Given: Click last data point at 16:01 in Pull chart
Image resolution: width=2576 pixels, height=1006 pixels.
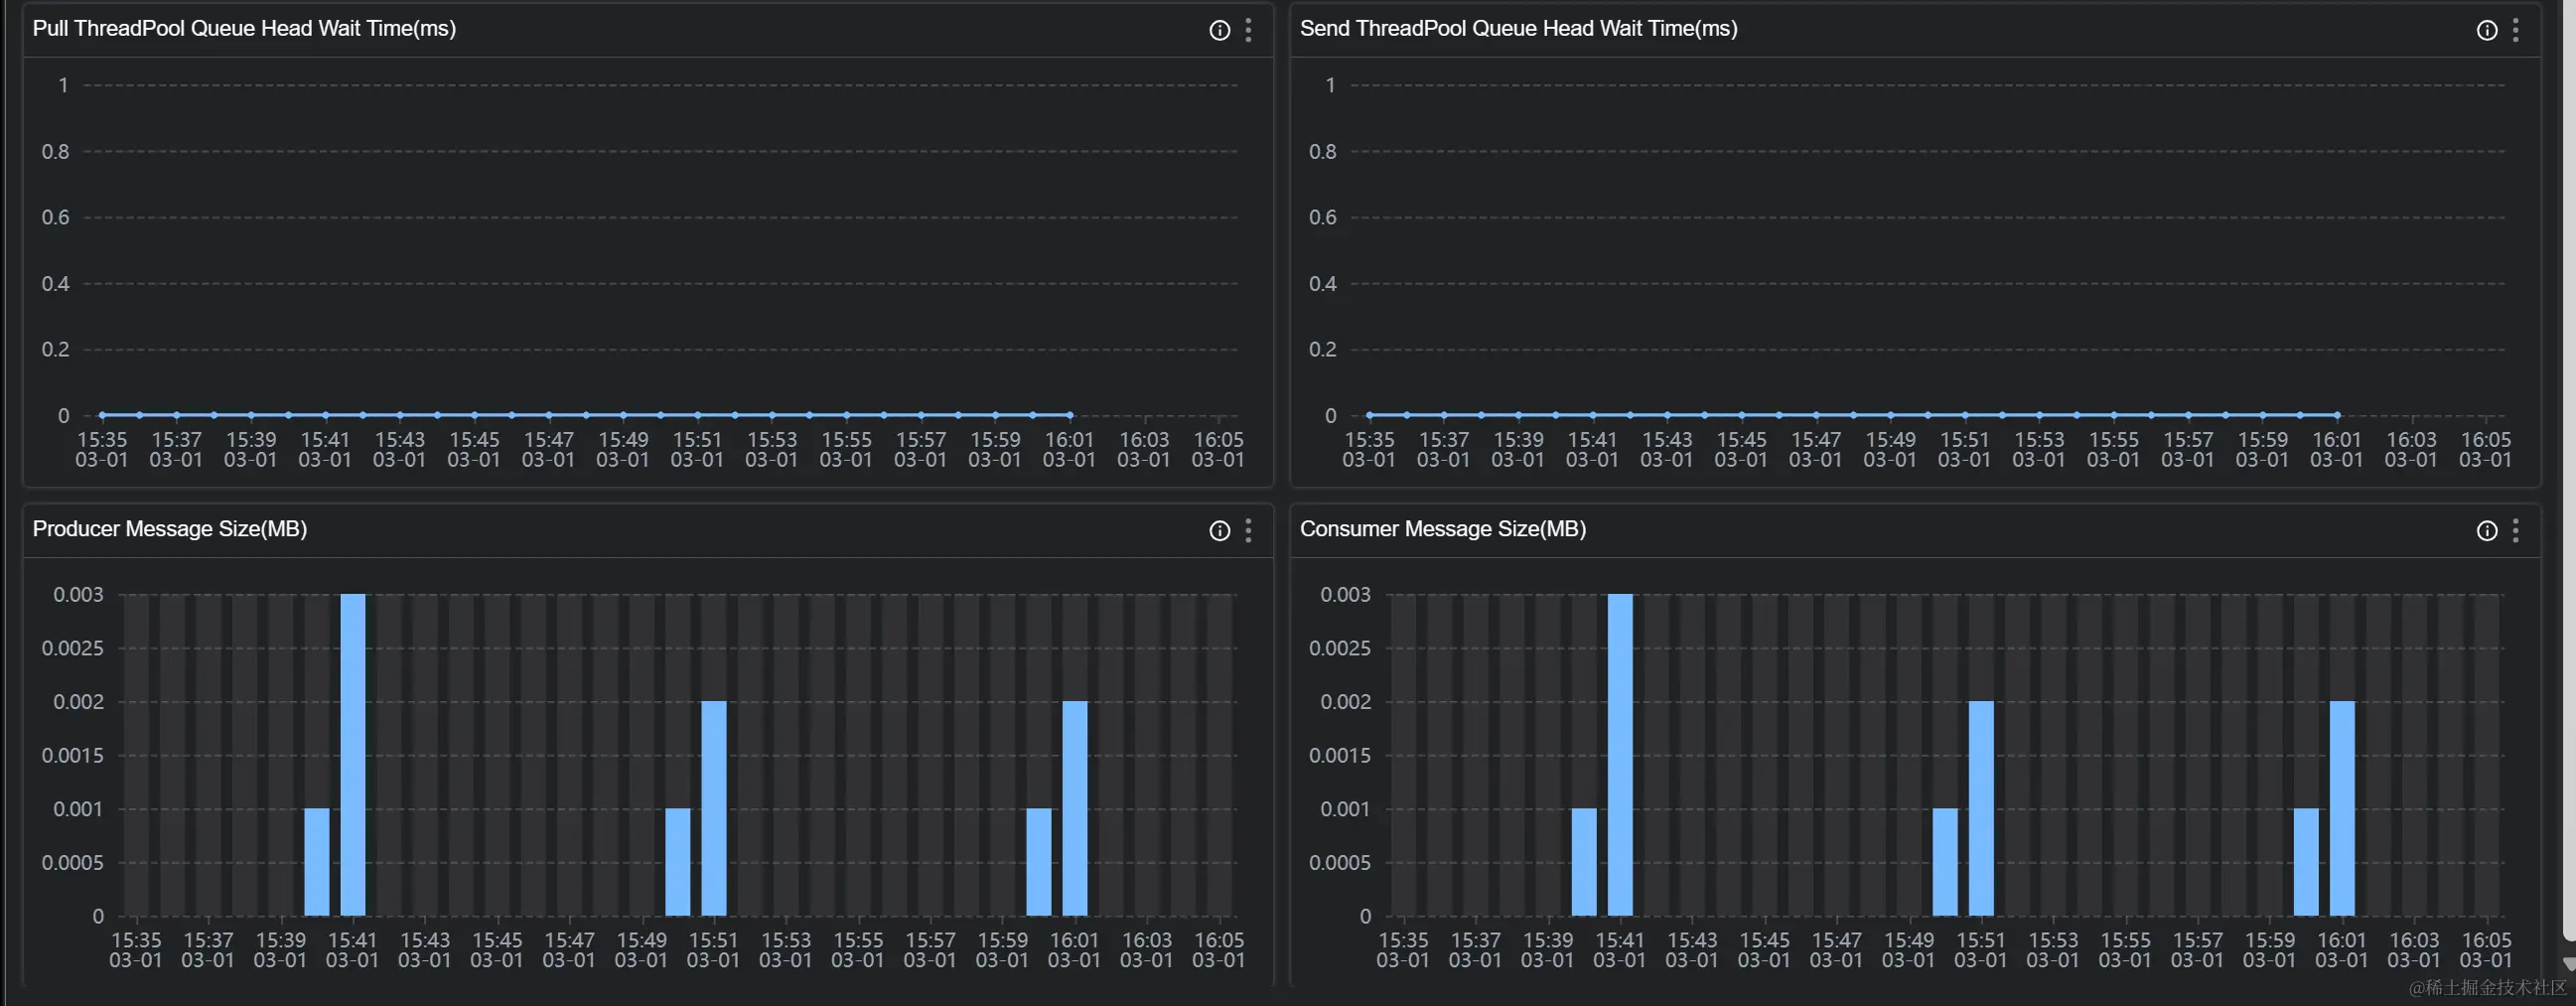Looking at the screenshot, I should pyautogui.click(x=1070, y=415).
